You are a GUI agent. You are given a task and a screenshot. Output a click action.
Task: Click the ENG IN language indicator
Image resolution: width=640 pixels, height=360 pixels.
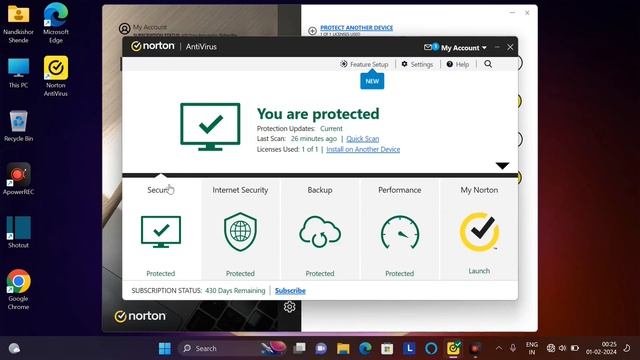(x=531, y=348)
